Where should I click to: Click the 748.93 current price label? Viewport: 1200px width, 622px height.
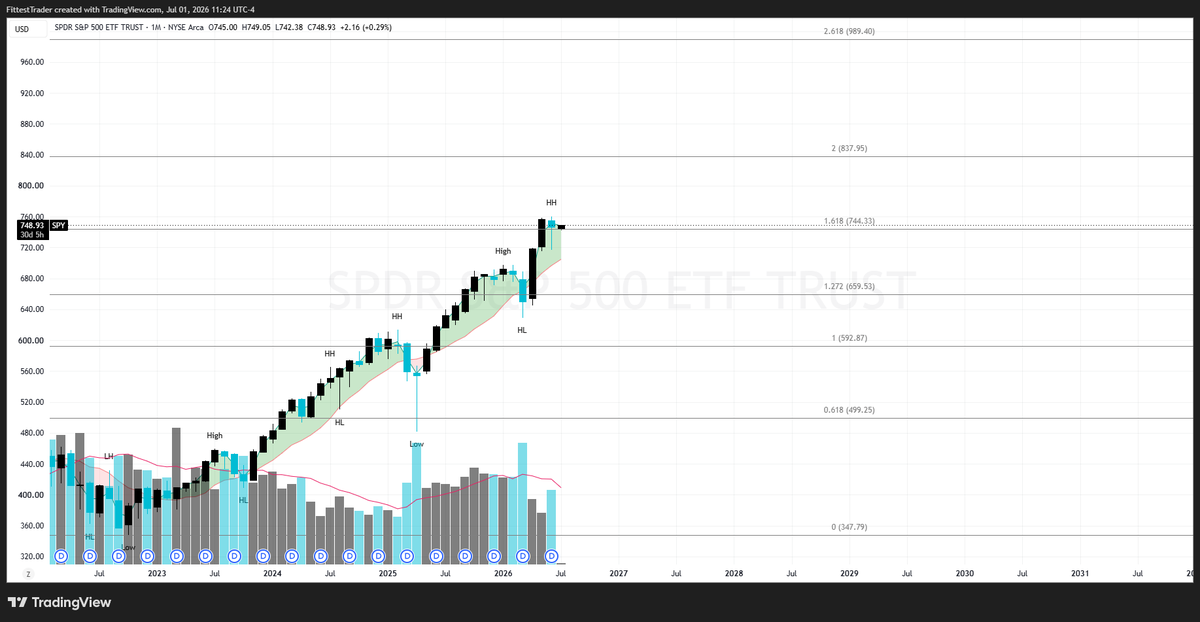coord(32,226)
